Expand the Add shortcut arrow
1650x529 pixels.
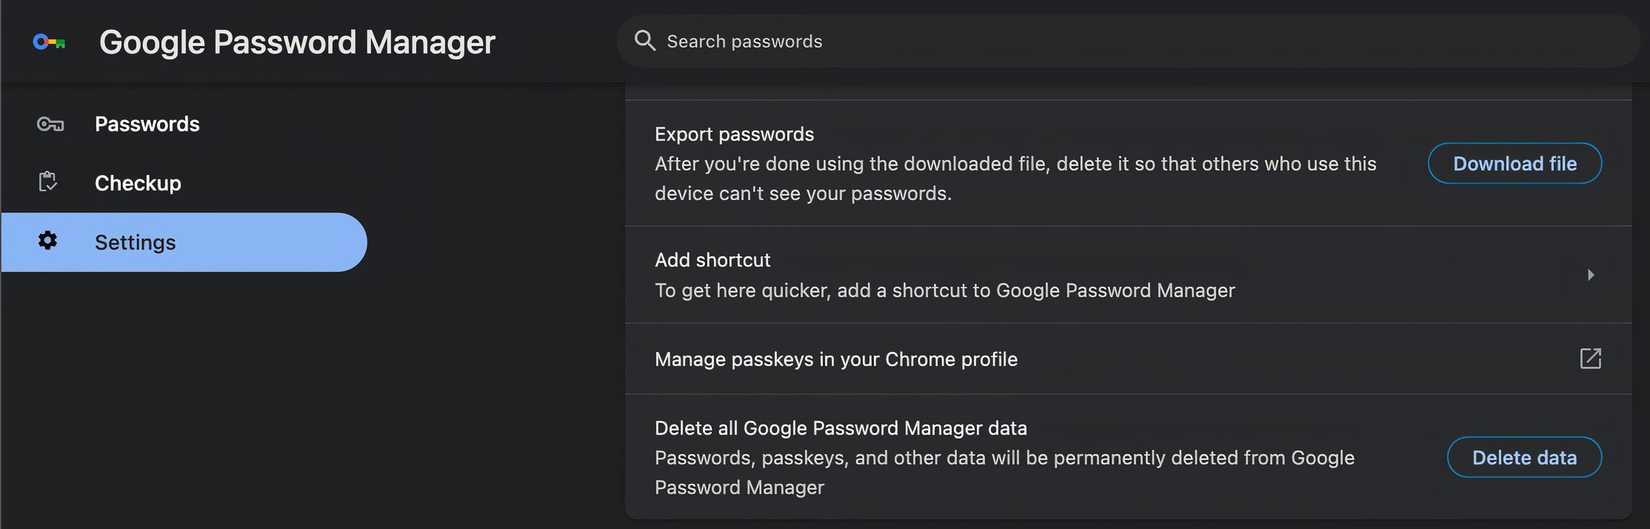coord(1590,275)
